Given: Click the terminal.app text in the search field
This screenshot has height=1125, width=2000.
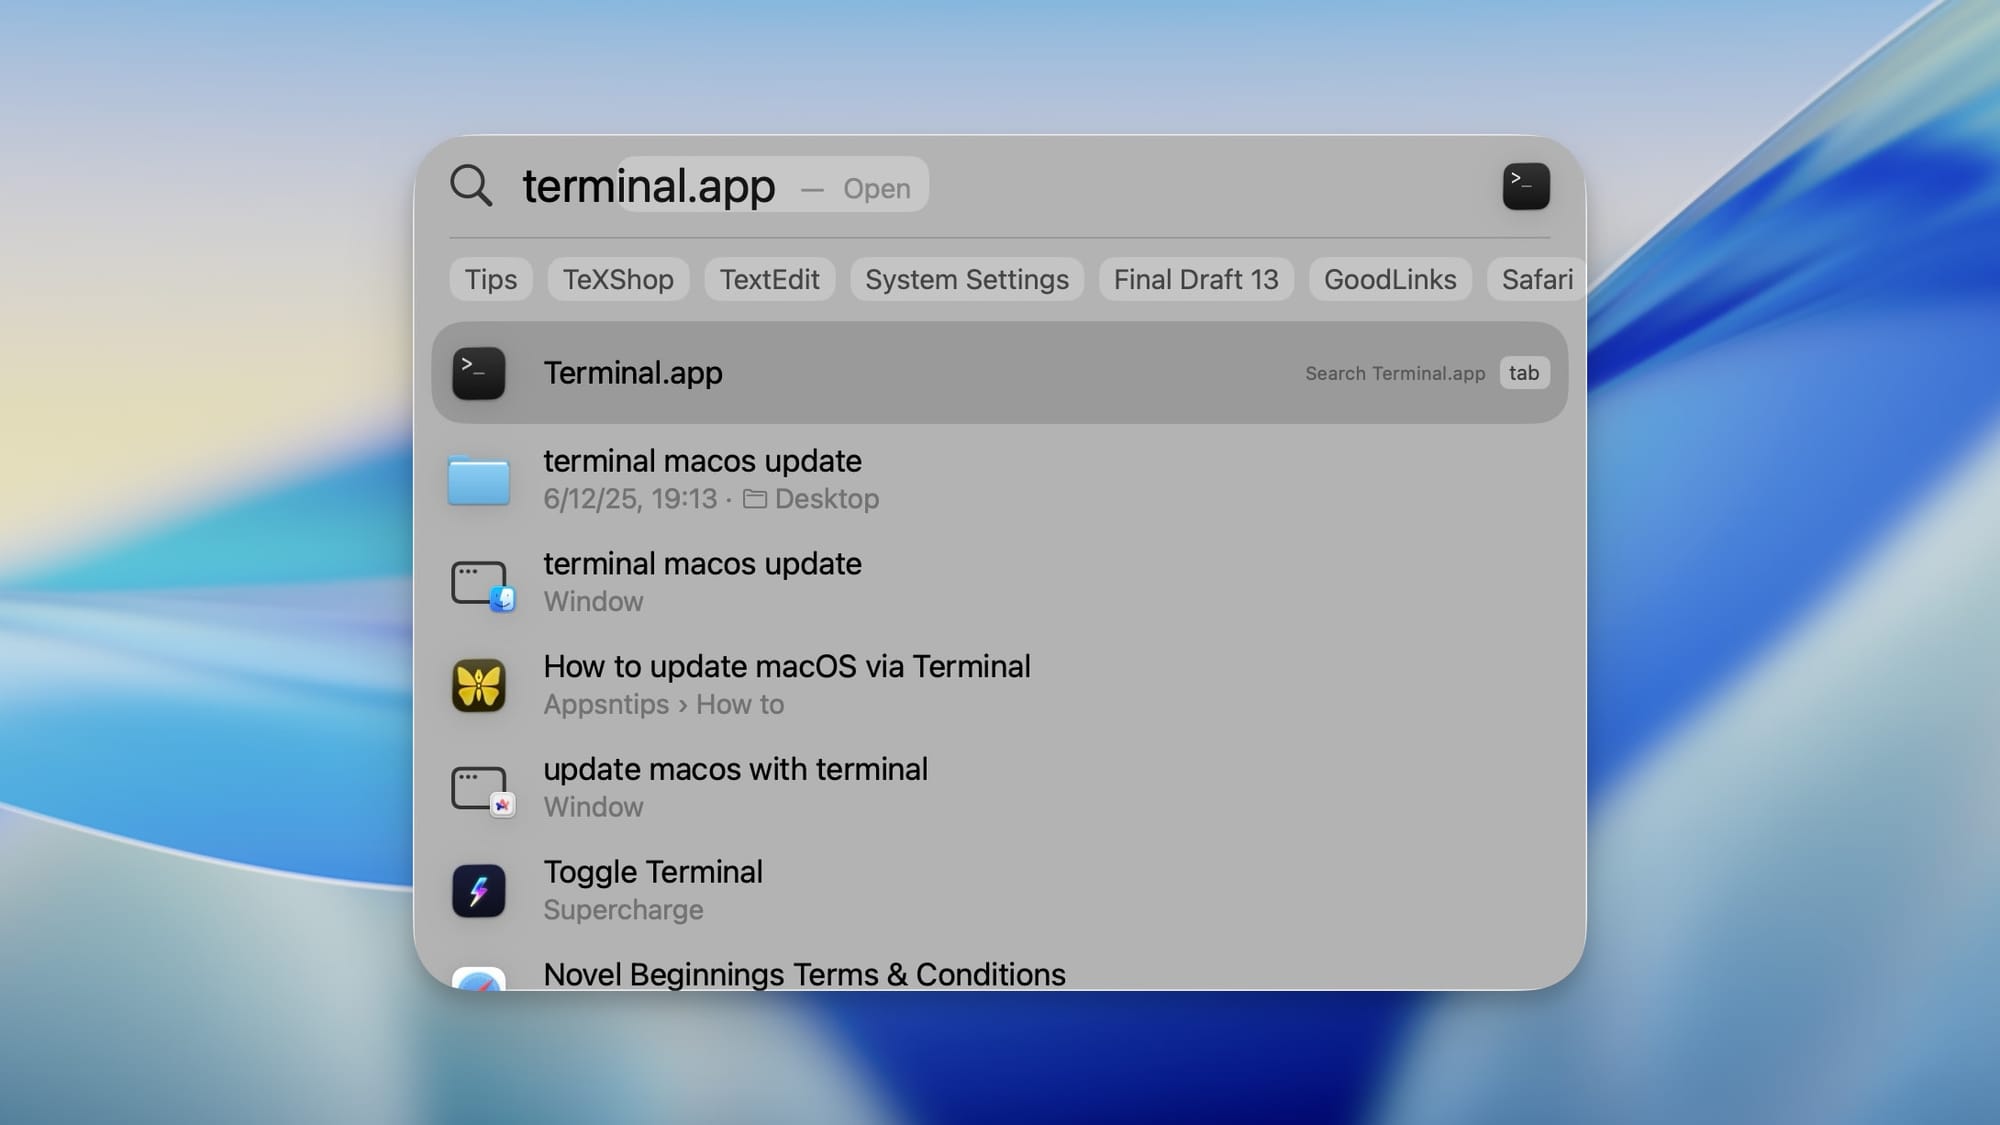Looking at the screenshot, I should pyautogui.click(x=648, y=186).
